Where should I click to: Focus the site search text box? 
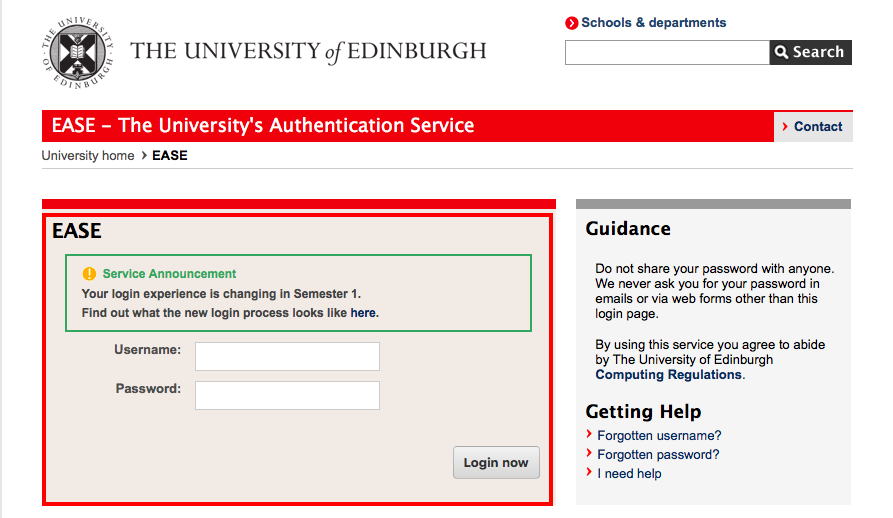pos(667,52)
